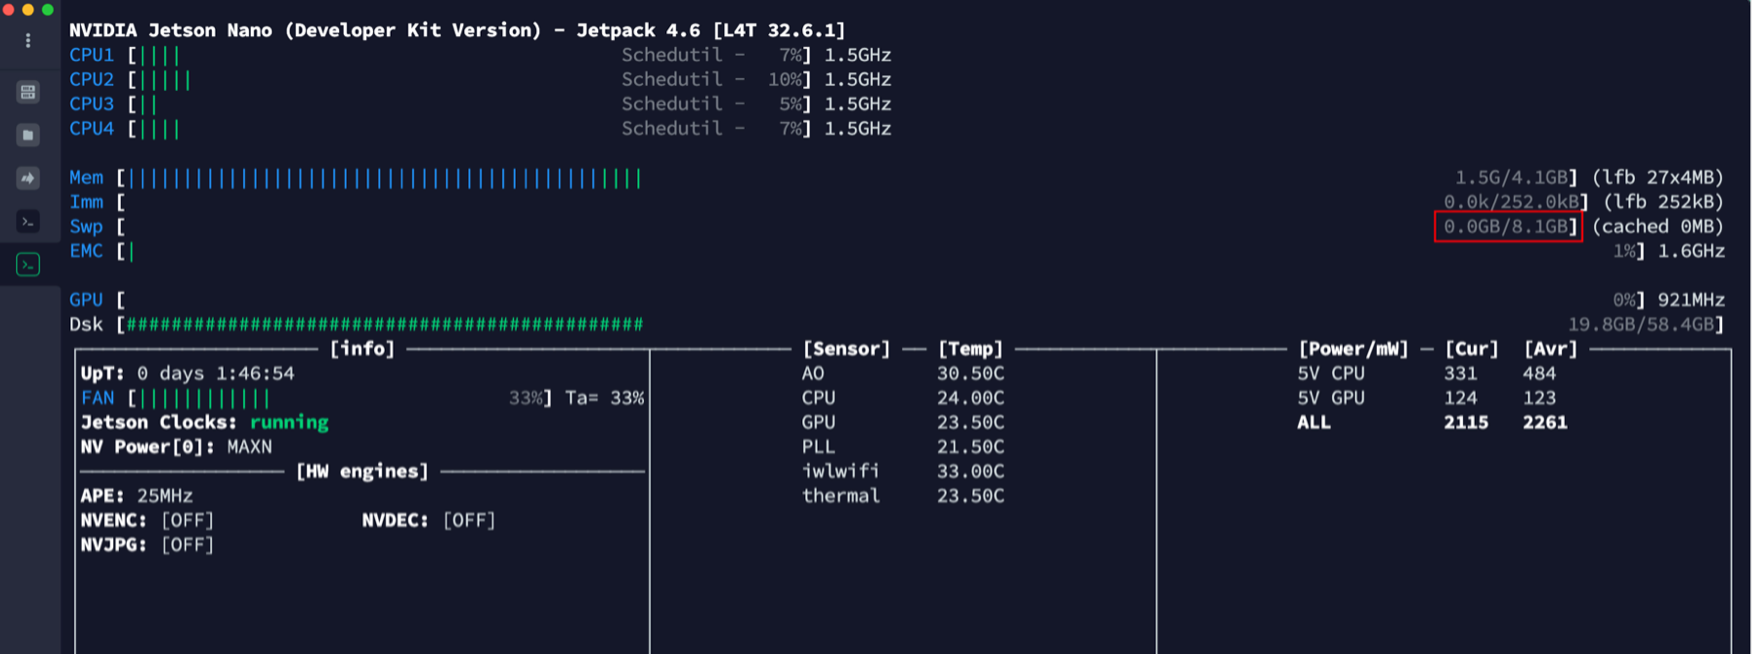This screenshot has width=1752, height=654.
Task: Click the [info] section header
Action: click(362, 349)
